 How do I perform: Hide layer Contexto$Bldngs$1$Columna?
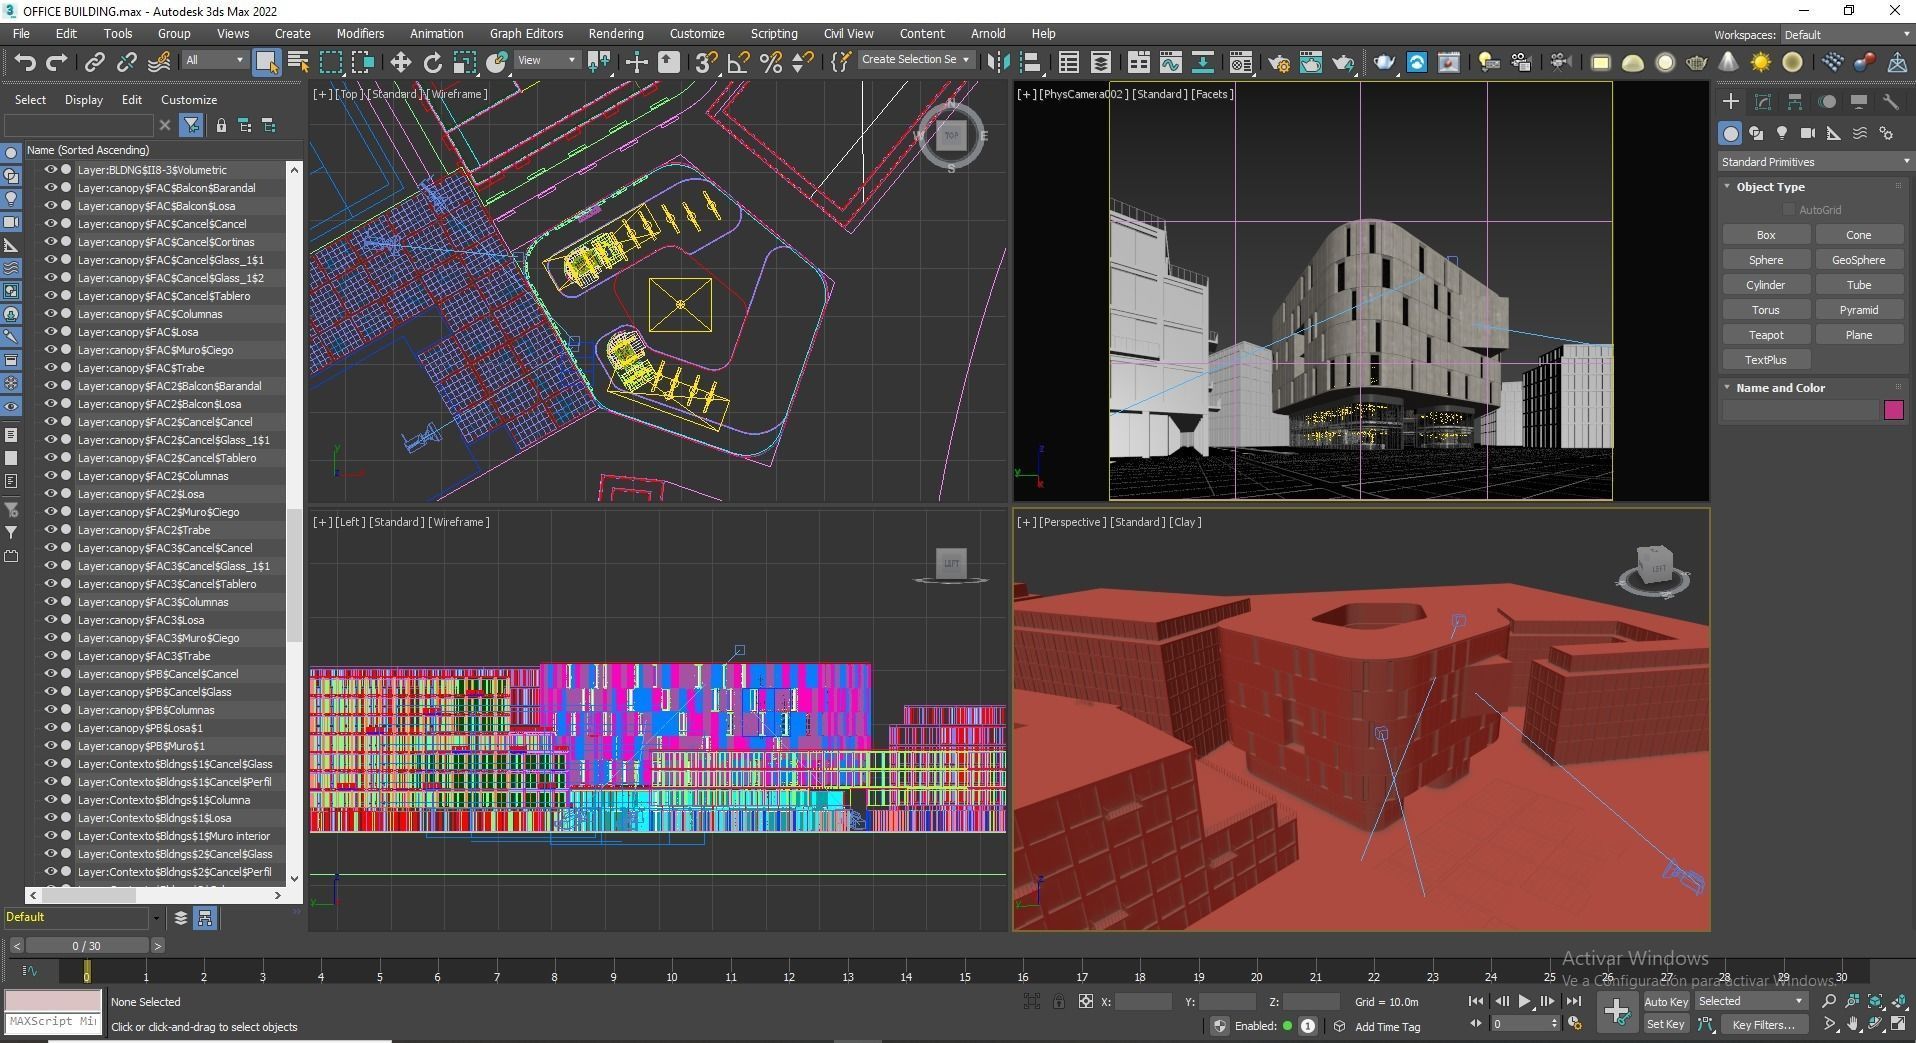(50, 800)
